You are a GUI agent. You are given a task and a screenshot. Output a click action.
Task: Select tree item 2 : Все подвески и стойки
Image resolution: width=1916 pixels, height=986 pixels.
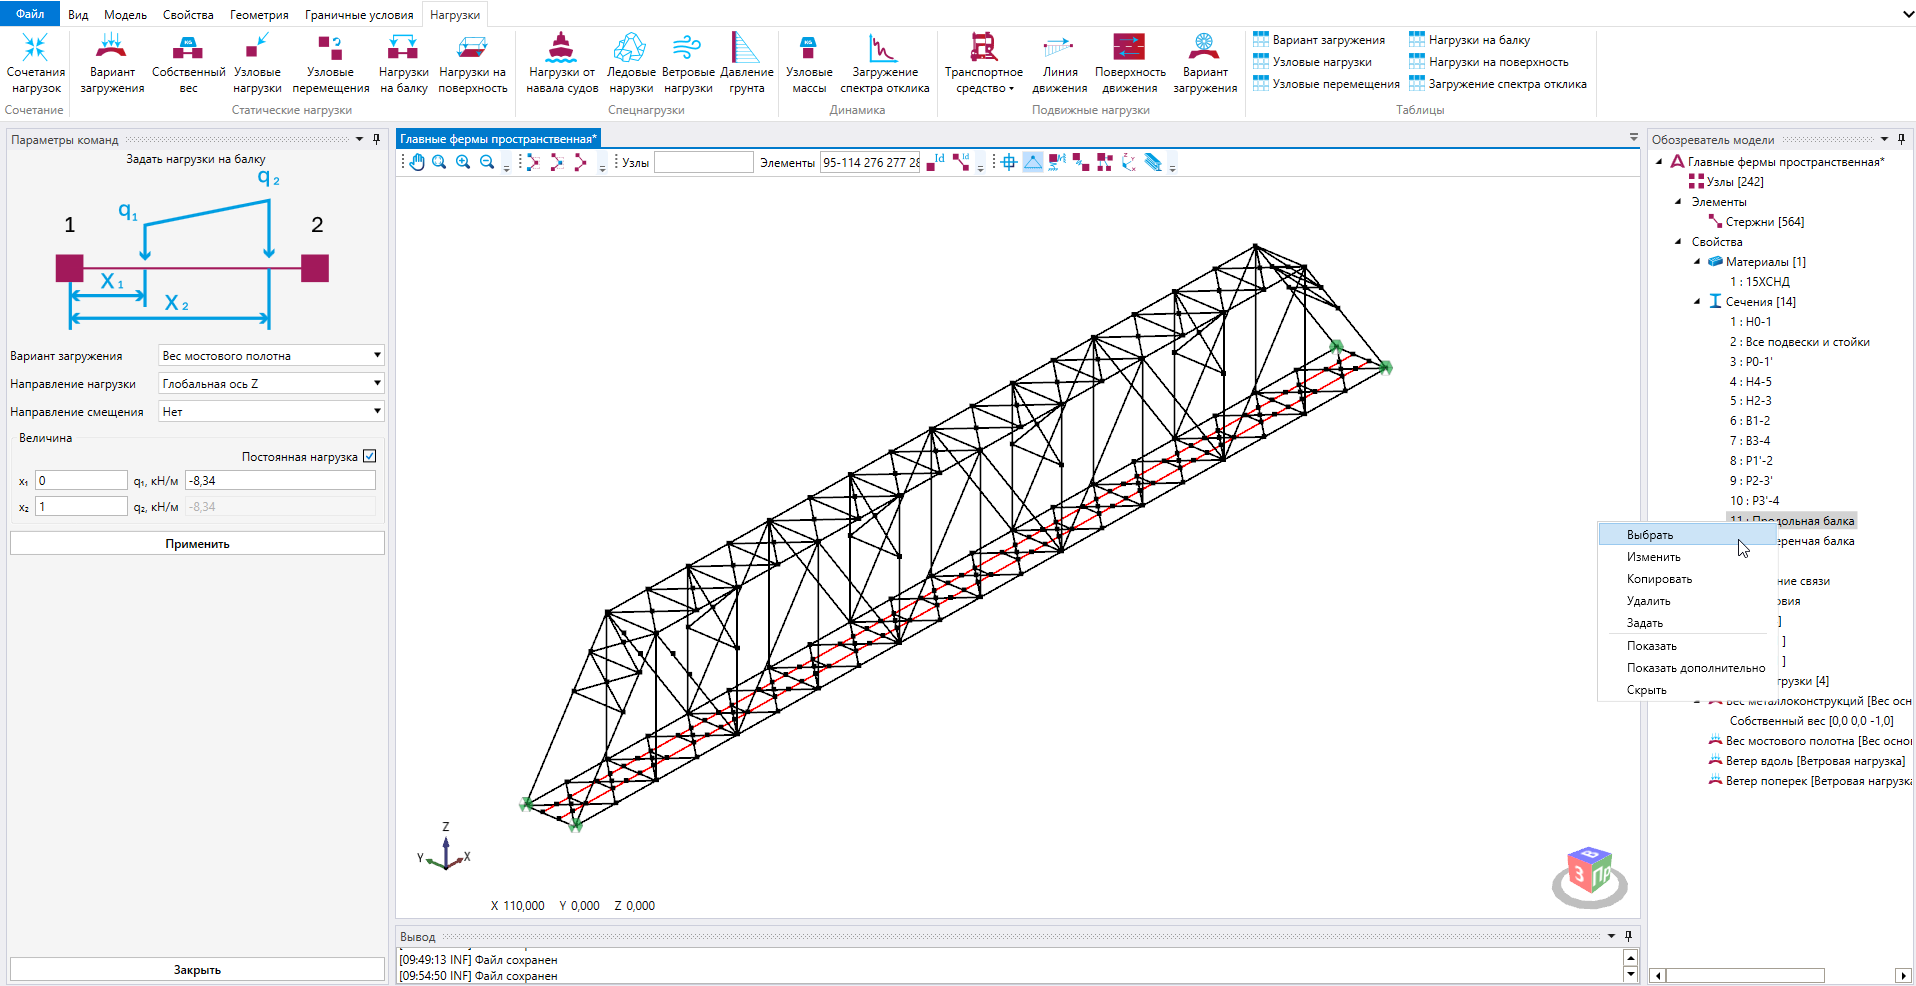(1800, 341)
